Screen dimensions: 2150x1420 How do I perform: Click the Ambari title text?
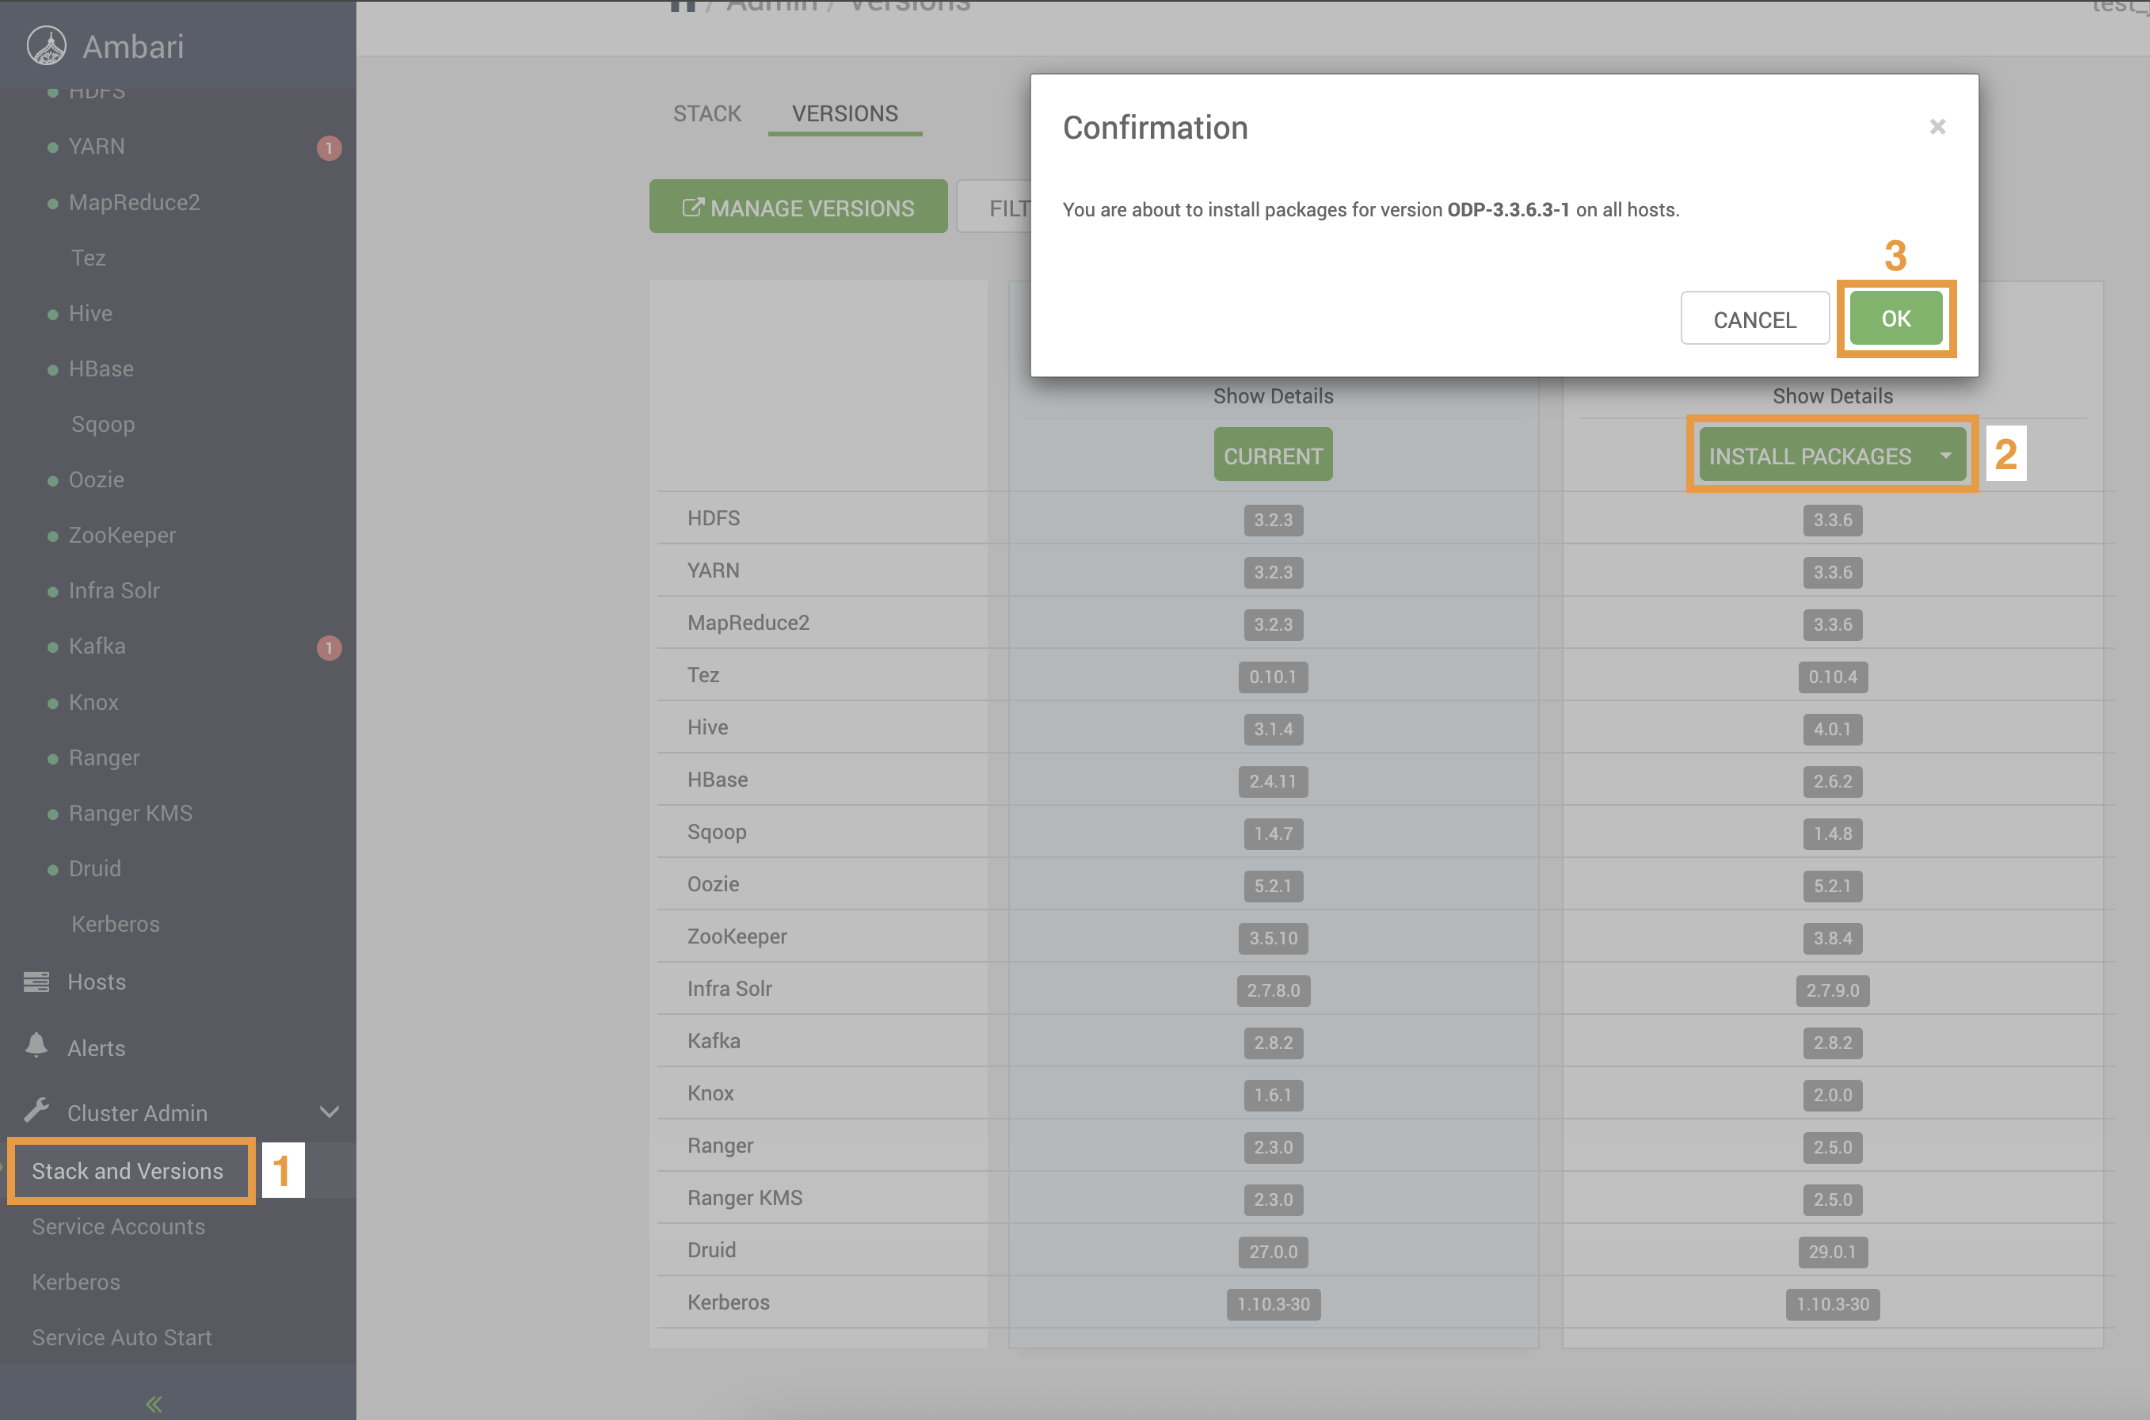[133, 47]
